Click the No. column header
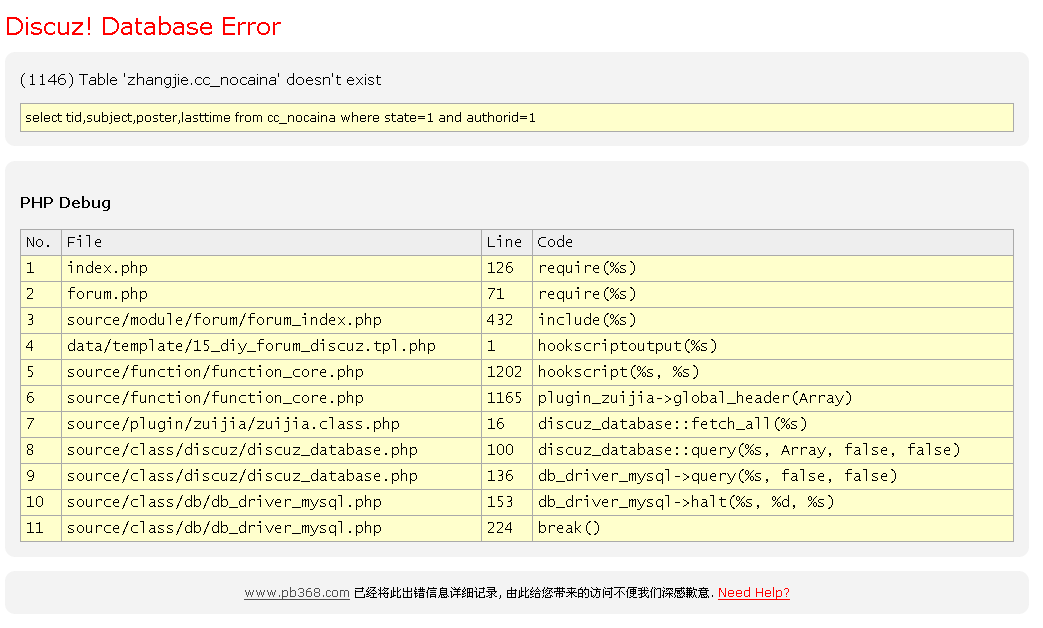This screenshot has height=628, width=1043. [39, 241]
